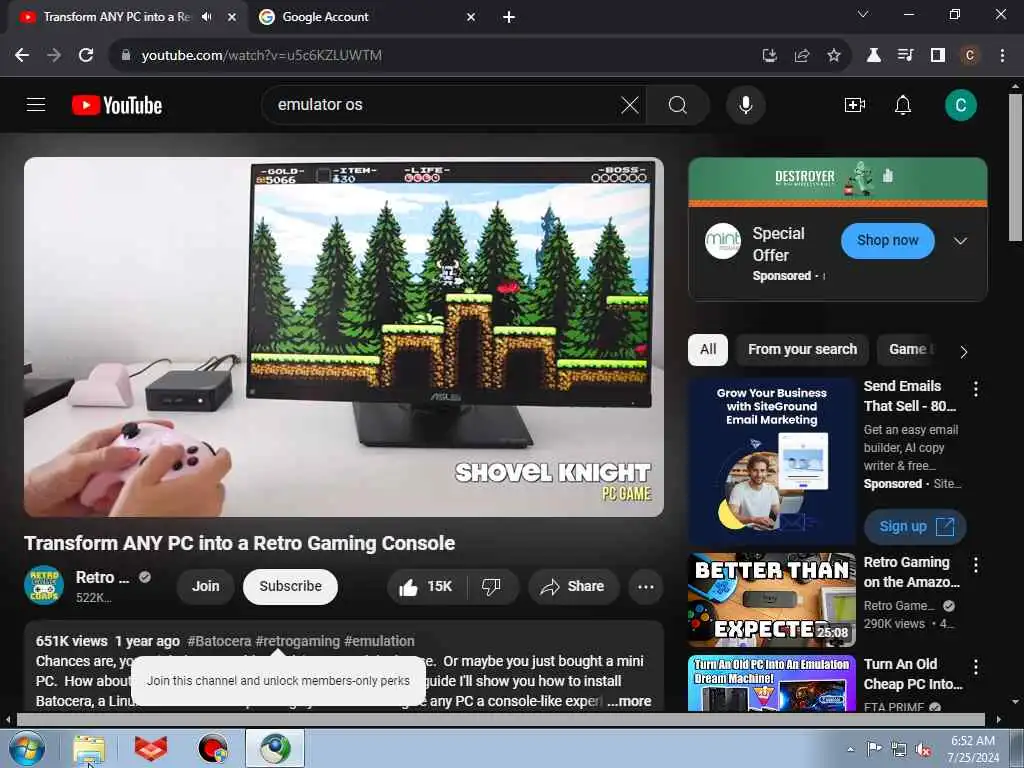Open options for Retro Gaming Amazon video

976,565
